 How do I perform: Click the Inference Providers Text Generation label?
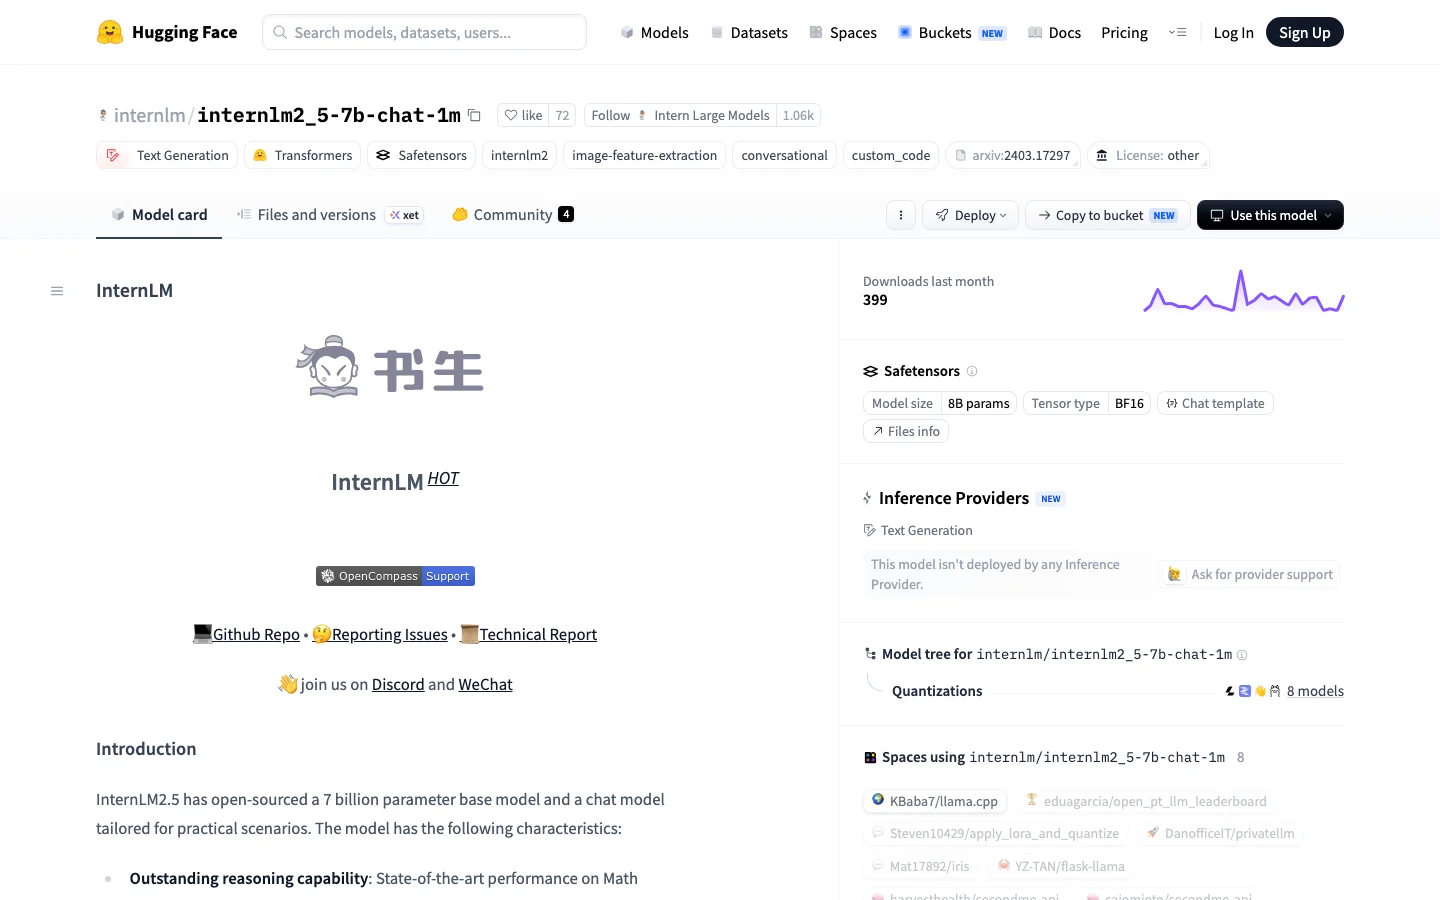point(918,530)
